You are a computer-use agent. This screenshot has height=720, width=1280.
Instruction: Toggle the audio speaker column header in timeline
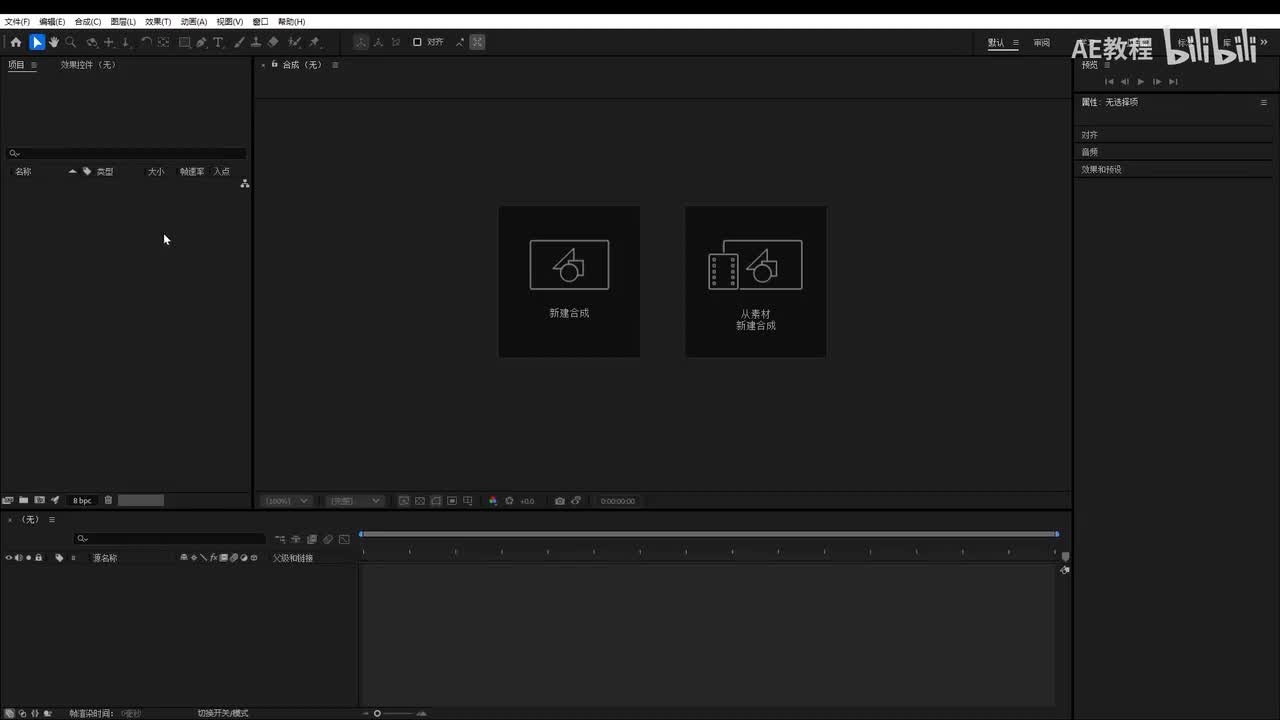click(x=19, y=558)
